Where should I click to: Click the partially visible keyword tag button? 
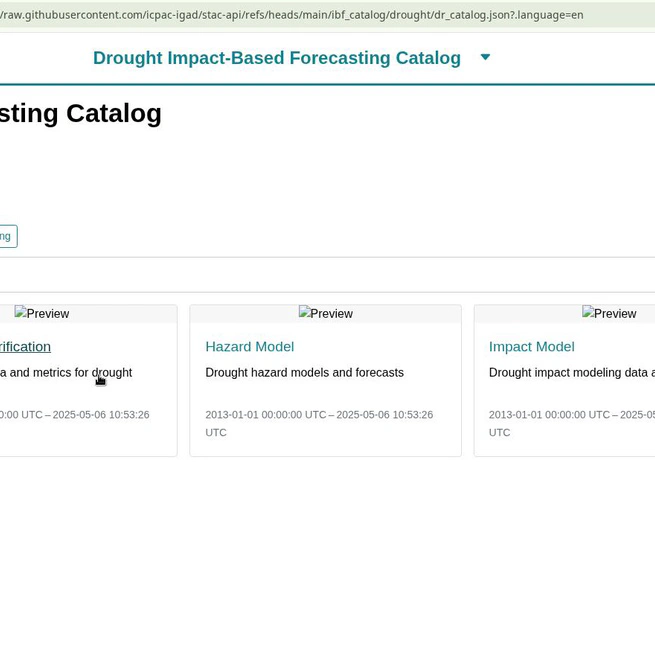[8, 236]
